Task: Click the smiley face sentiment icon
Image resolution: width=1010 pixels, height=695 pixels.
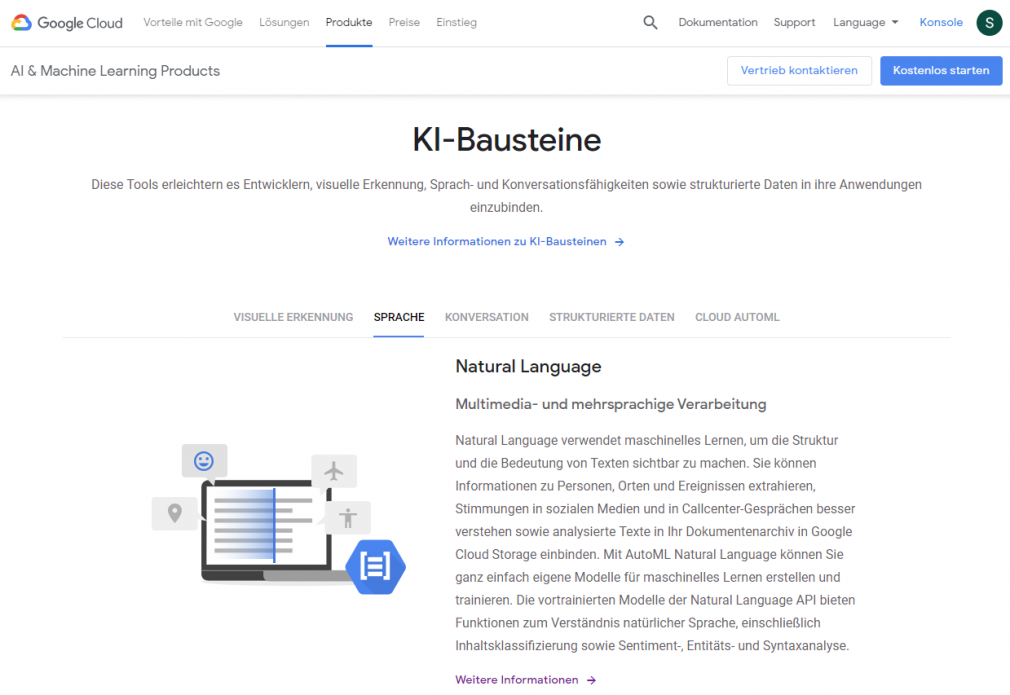Action: click(204, 461)
